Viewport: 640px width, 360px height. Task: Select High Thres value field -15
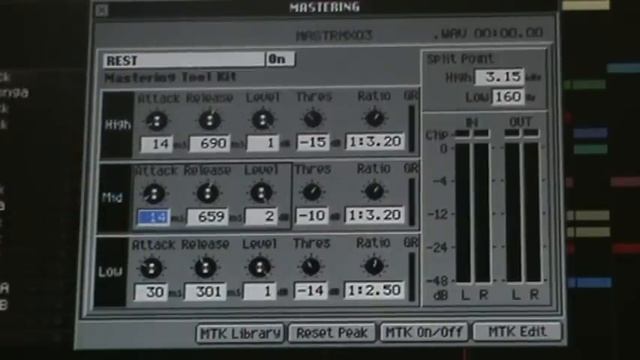click(x=313, y=142)
